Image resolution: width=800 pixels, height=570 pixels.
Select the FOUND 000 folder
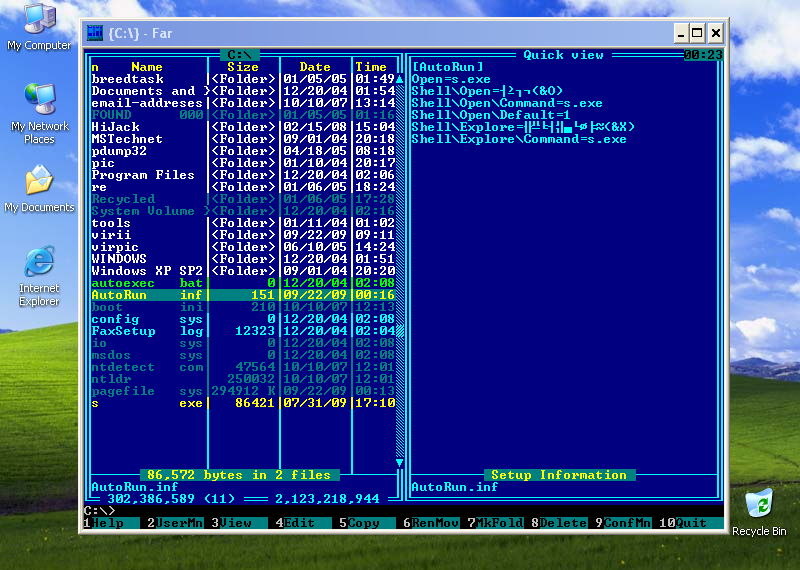tap(243, 115)
